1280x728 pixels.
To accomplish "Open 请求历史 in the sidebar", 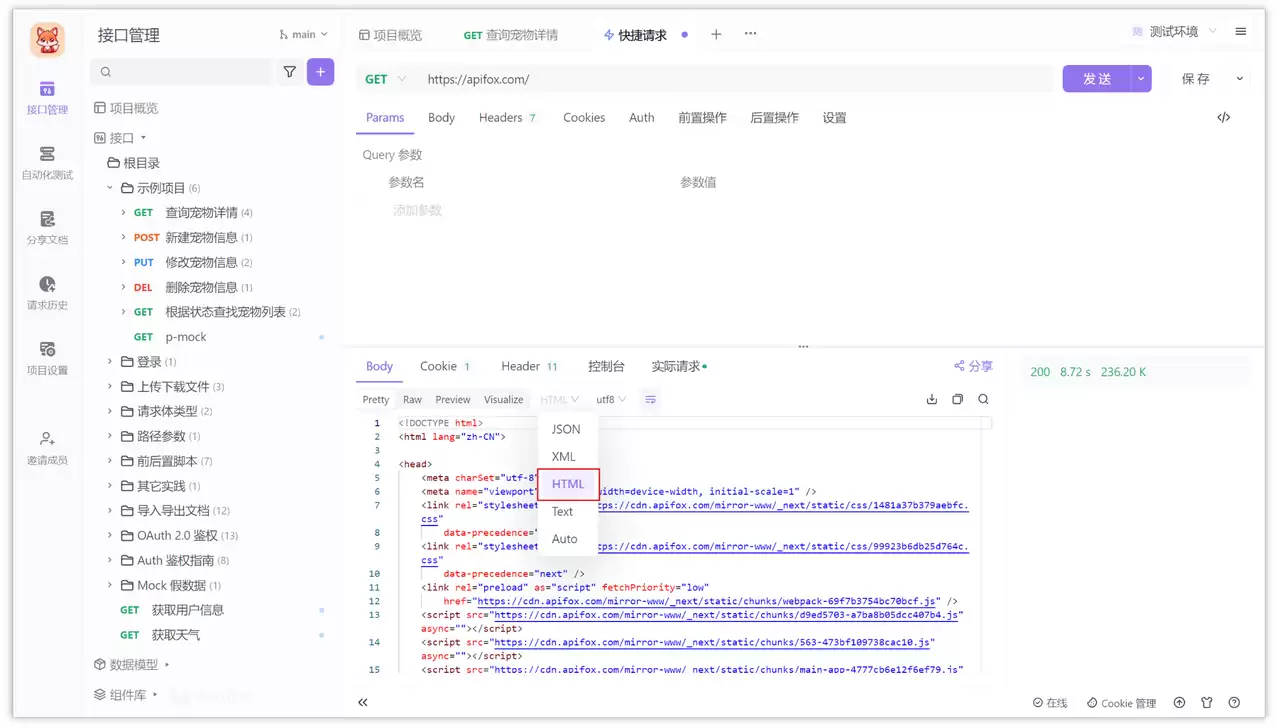I will click(47, 293).
